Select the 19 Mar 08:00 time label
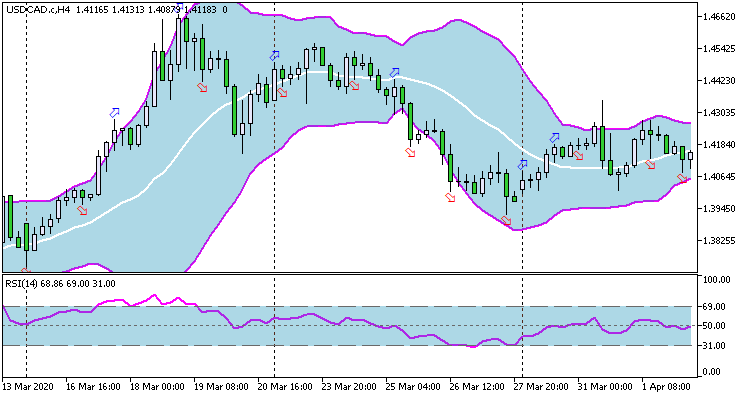Image resolution: width=750 pixels, height=398 pixels. [221, 387]
